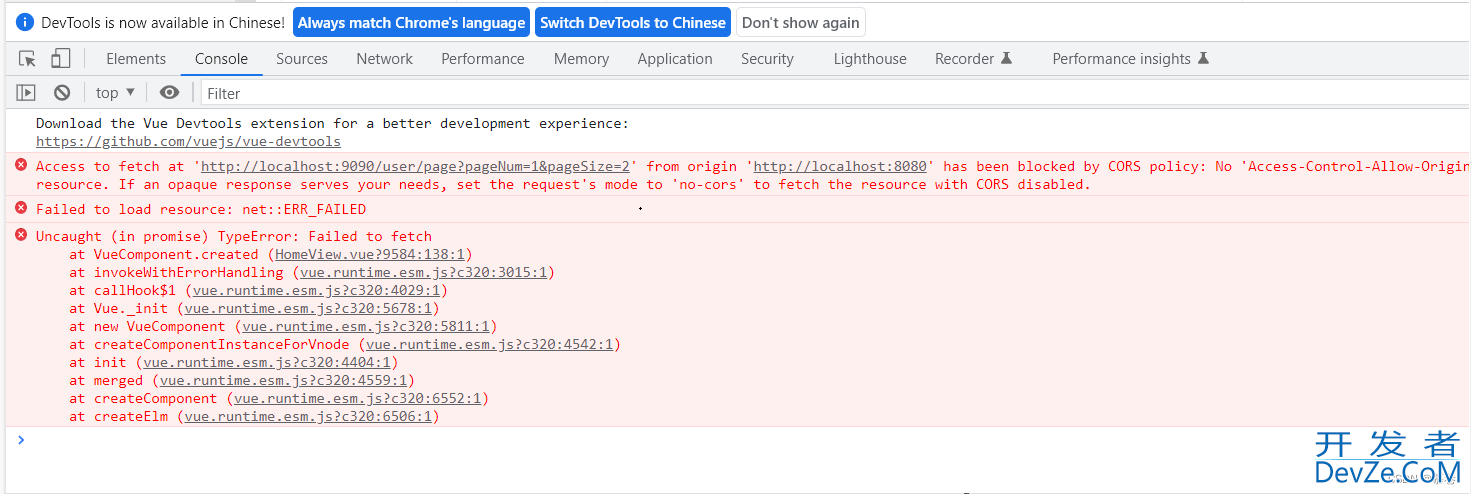Toggle the device toolbar icon
Image resolution: width=1471 pixels, height=494 pixels.
pyautogui.click(x=61, y=58)
